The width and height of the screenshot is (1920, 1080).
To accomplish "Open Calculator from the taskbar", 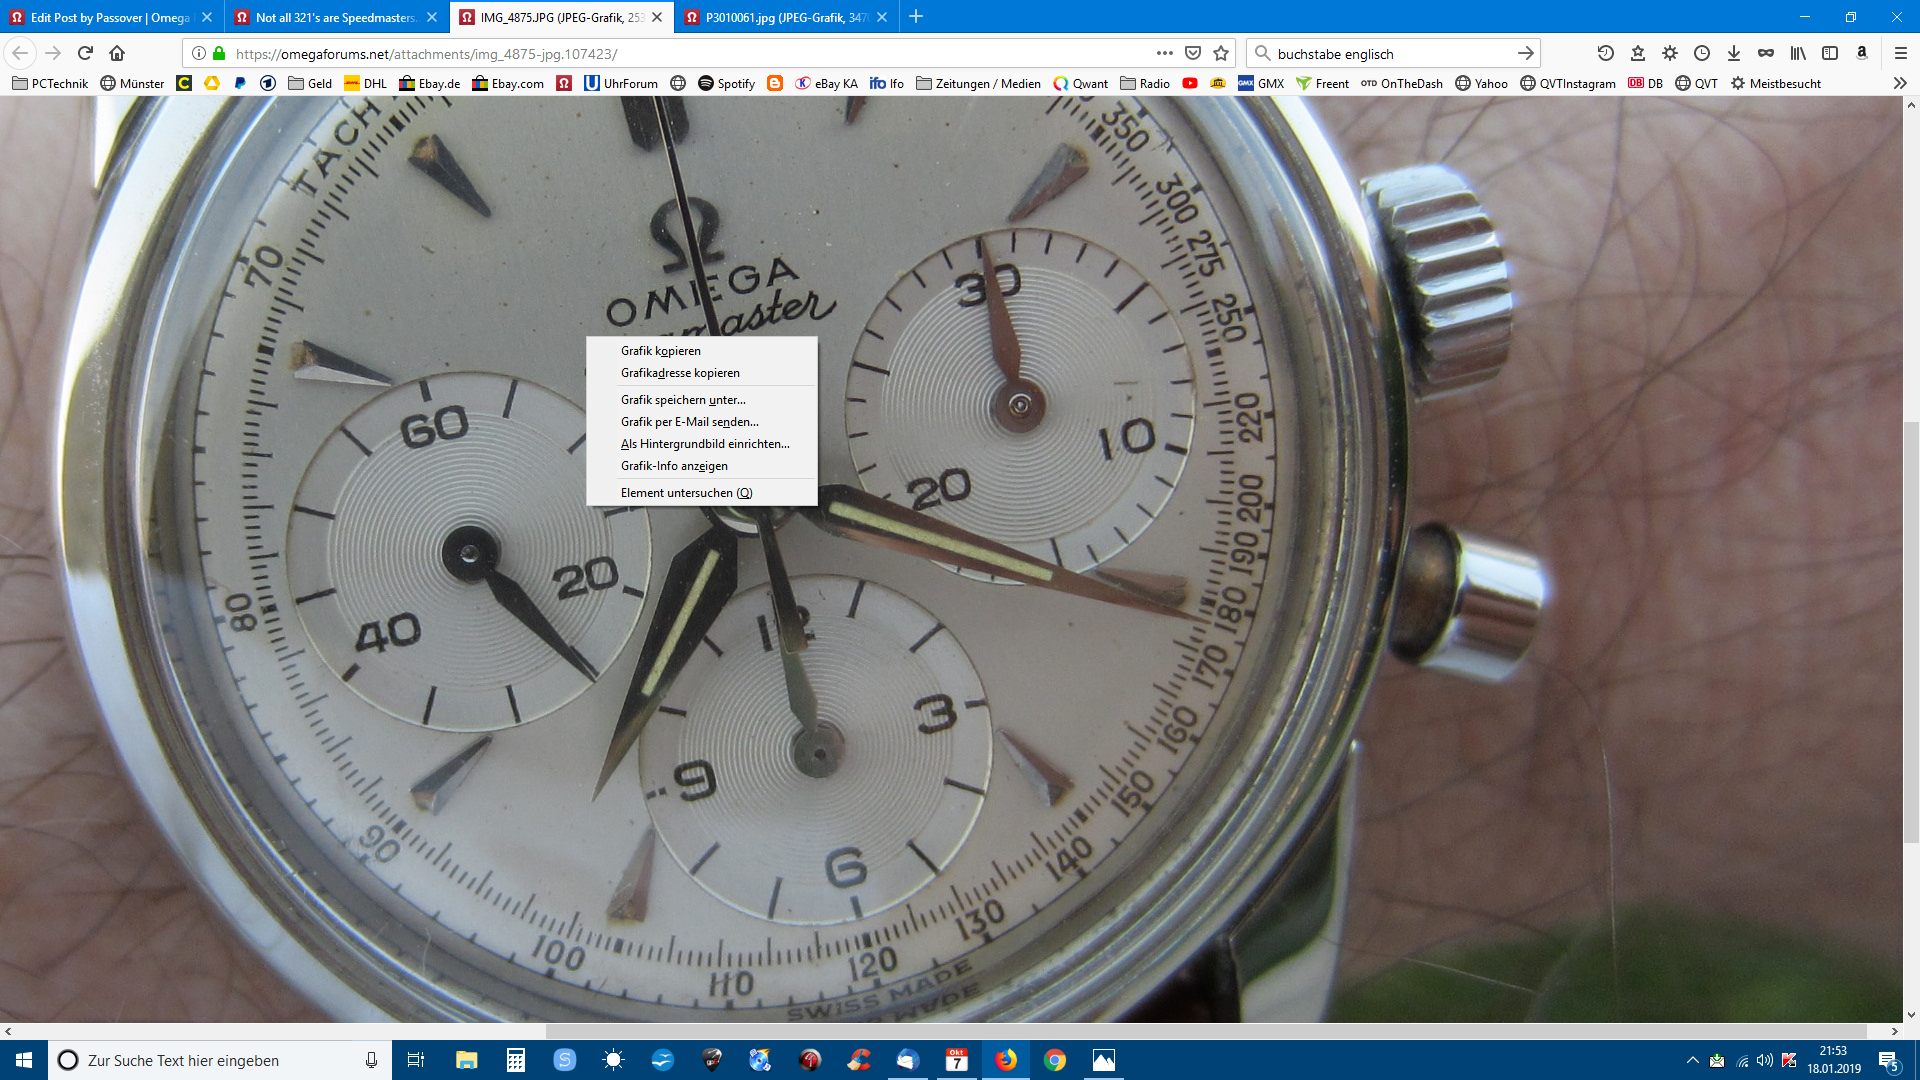I will click(516, 1060).
